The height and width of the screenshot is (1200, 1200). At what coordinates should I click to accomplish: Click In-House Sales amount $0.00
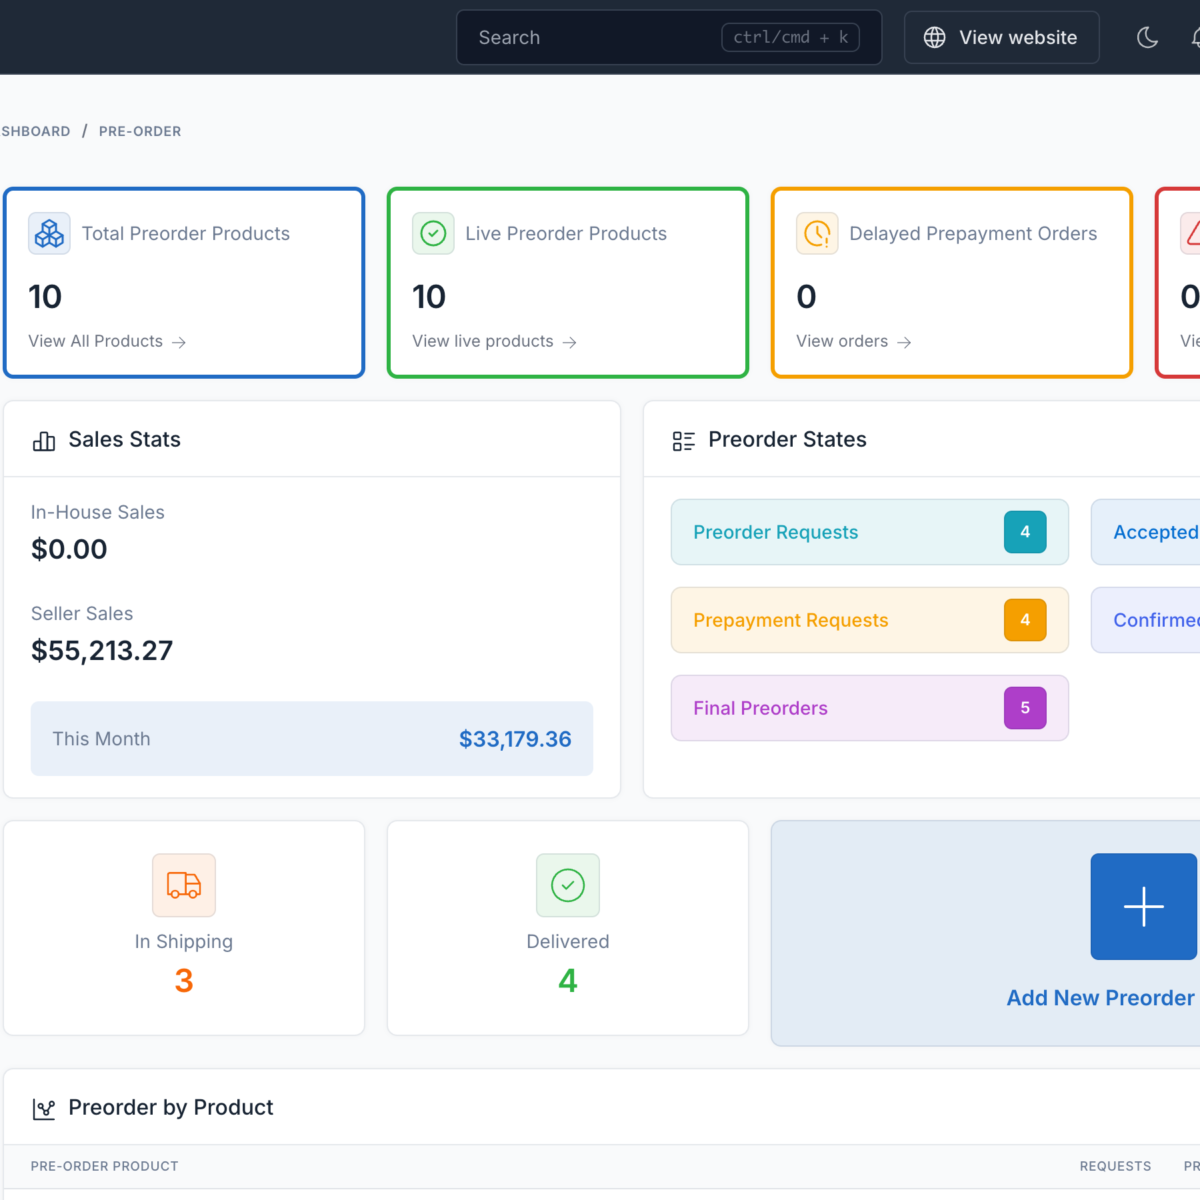[x=69, y=549]
